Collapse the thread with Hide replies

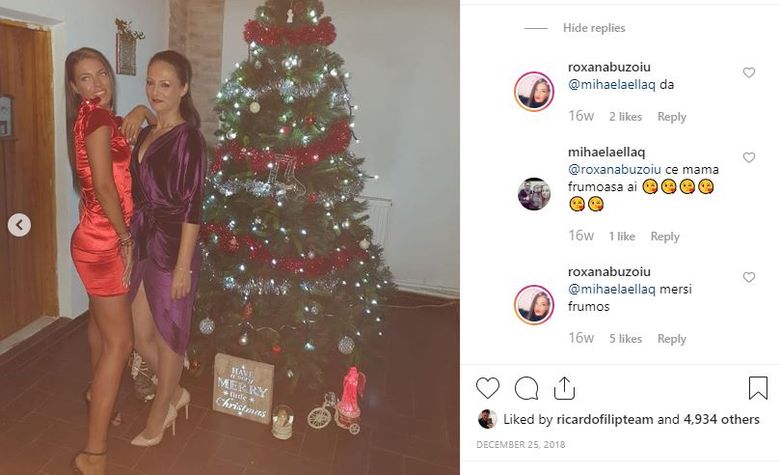pyautogui.click(x=594, y=28)
